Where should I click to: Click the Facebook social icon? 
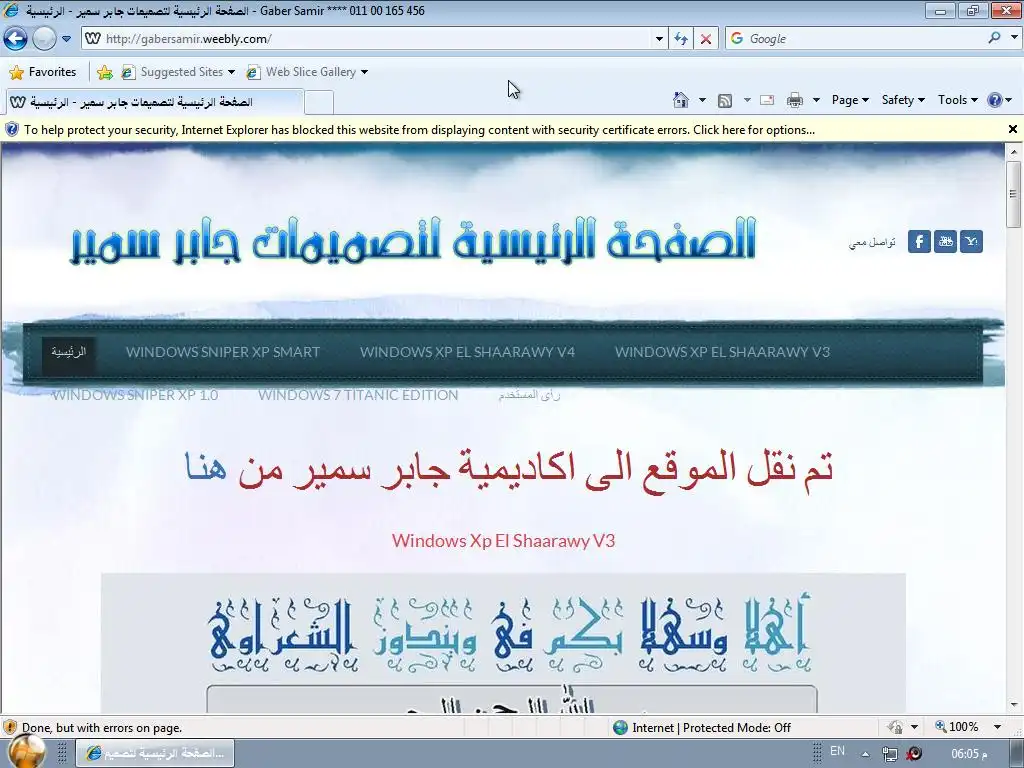pyautogui.click(x=919, y=242)
